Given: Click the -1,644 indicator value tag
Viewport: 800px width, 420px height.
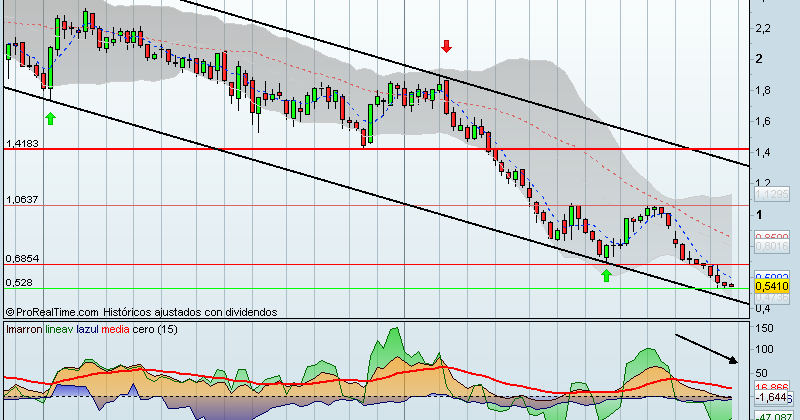Looking at the screenshot, I should (771, 398).
